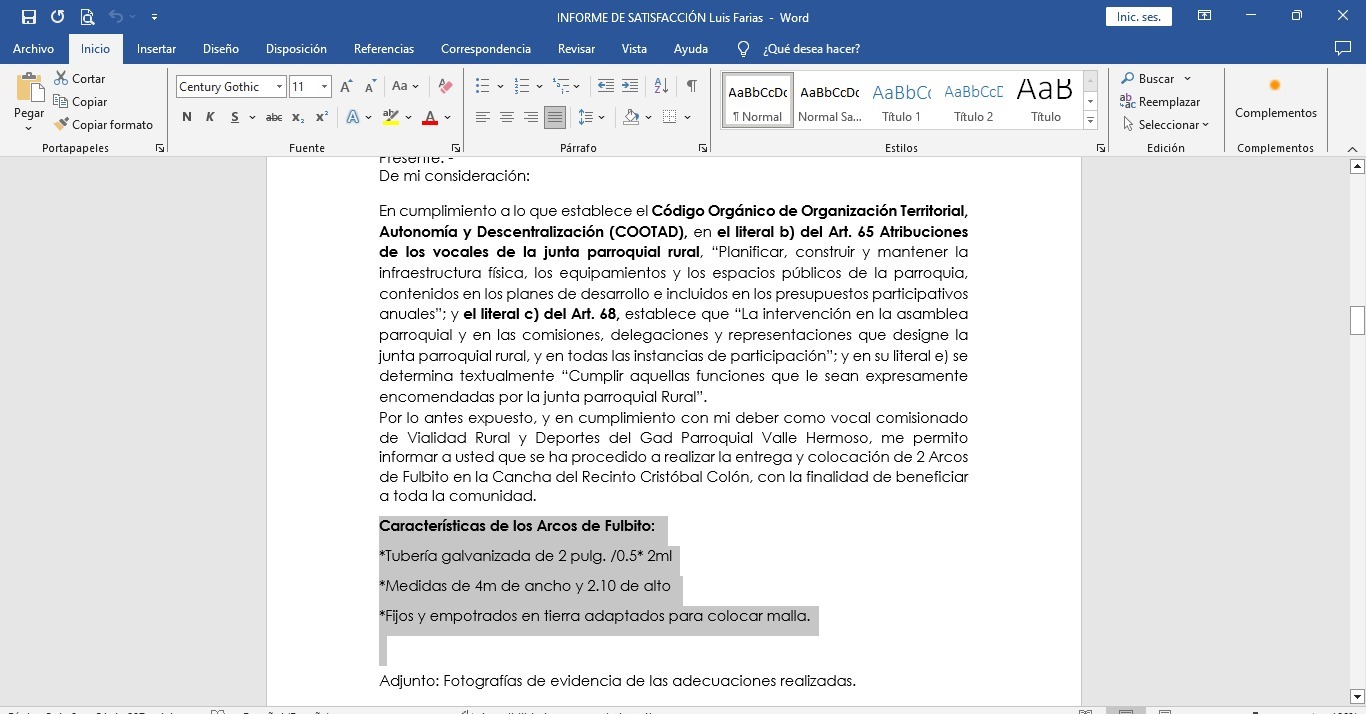Increase indent of selected paragraph
The image size is (1366, 714).
tap(630, 87)
